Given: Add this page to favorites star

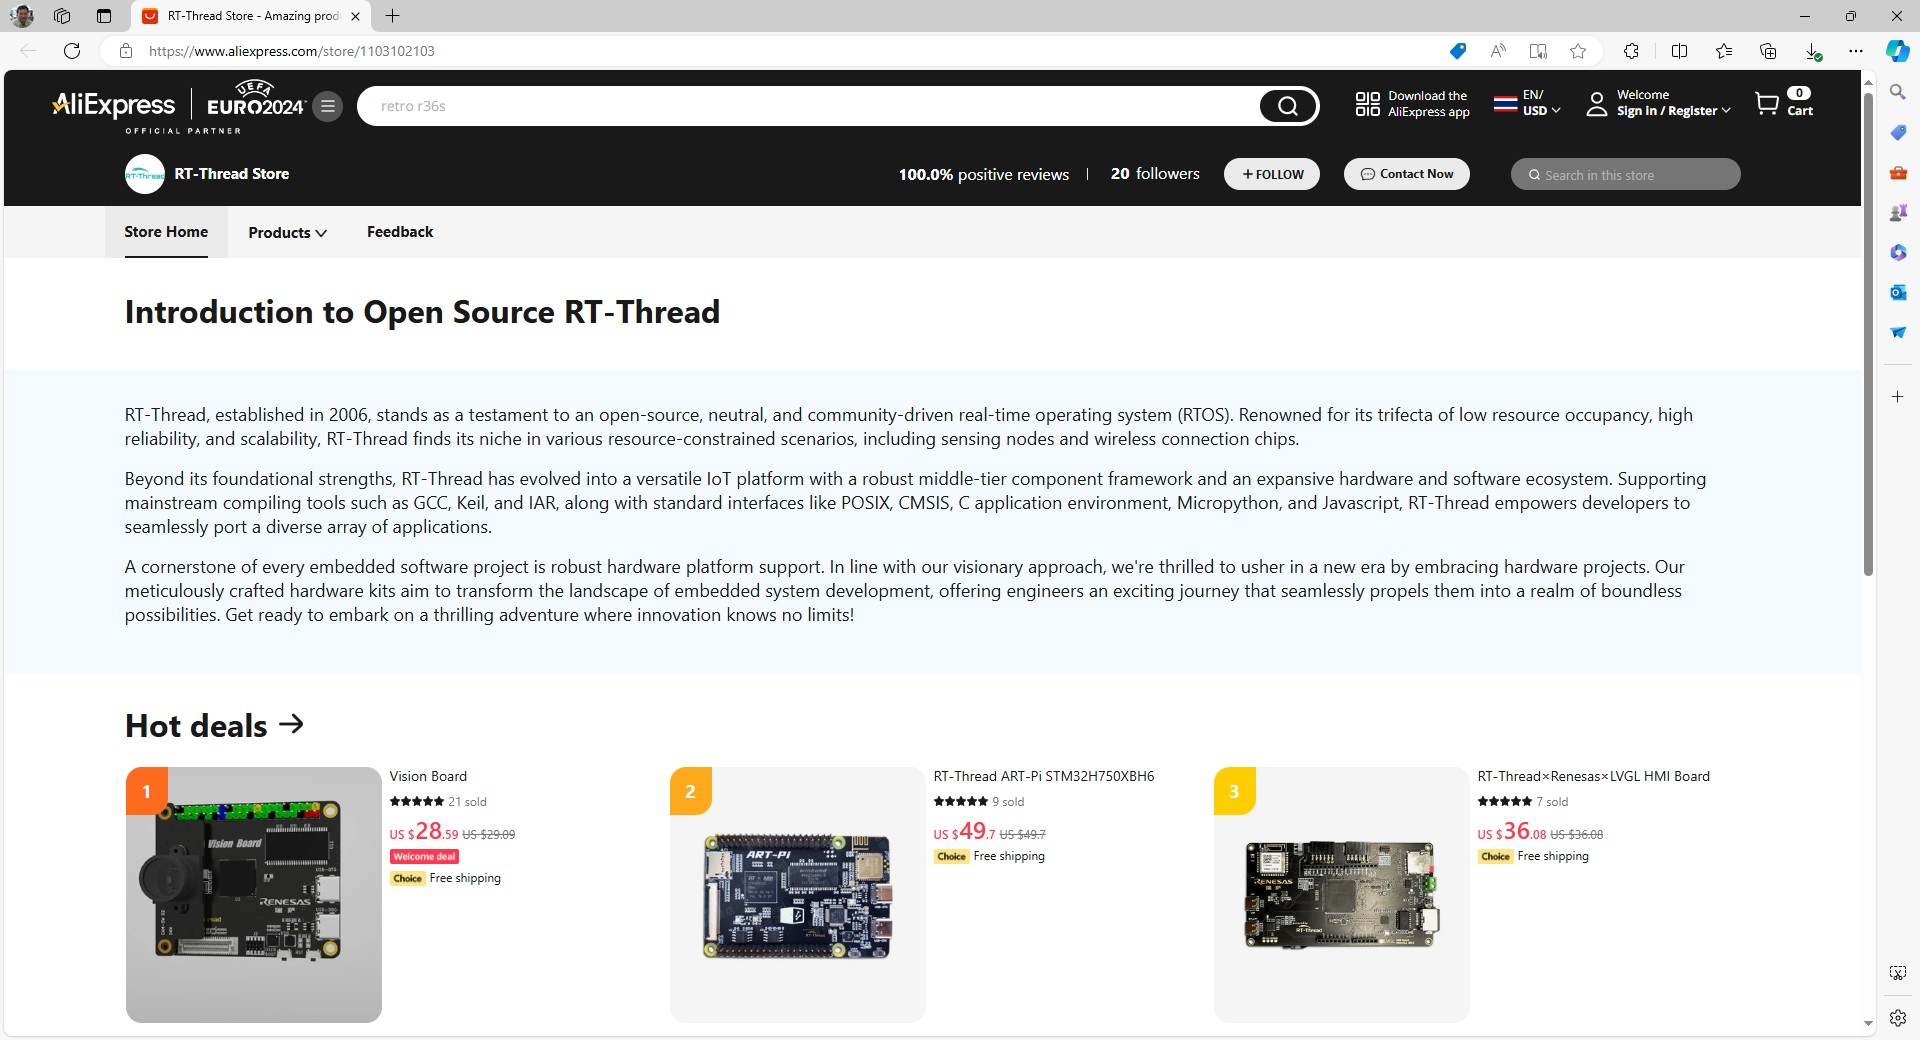Looking at the screenshot, I should (1578, 51).
